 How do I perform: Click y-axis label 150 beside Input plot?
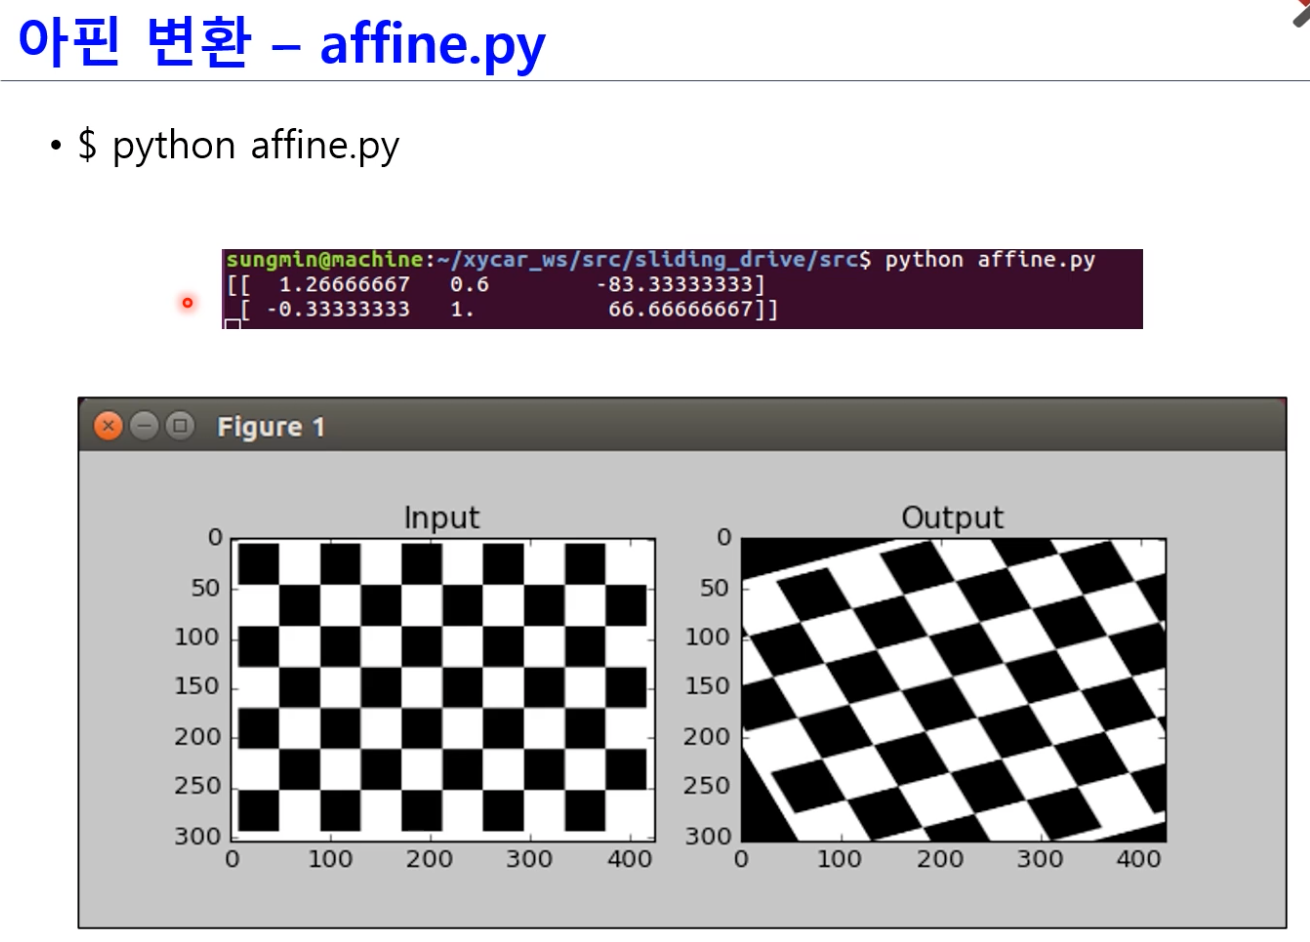pyautogui.click(x=197, y=686)
